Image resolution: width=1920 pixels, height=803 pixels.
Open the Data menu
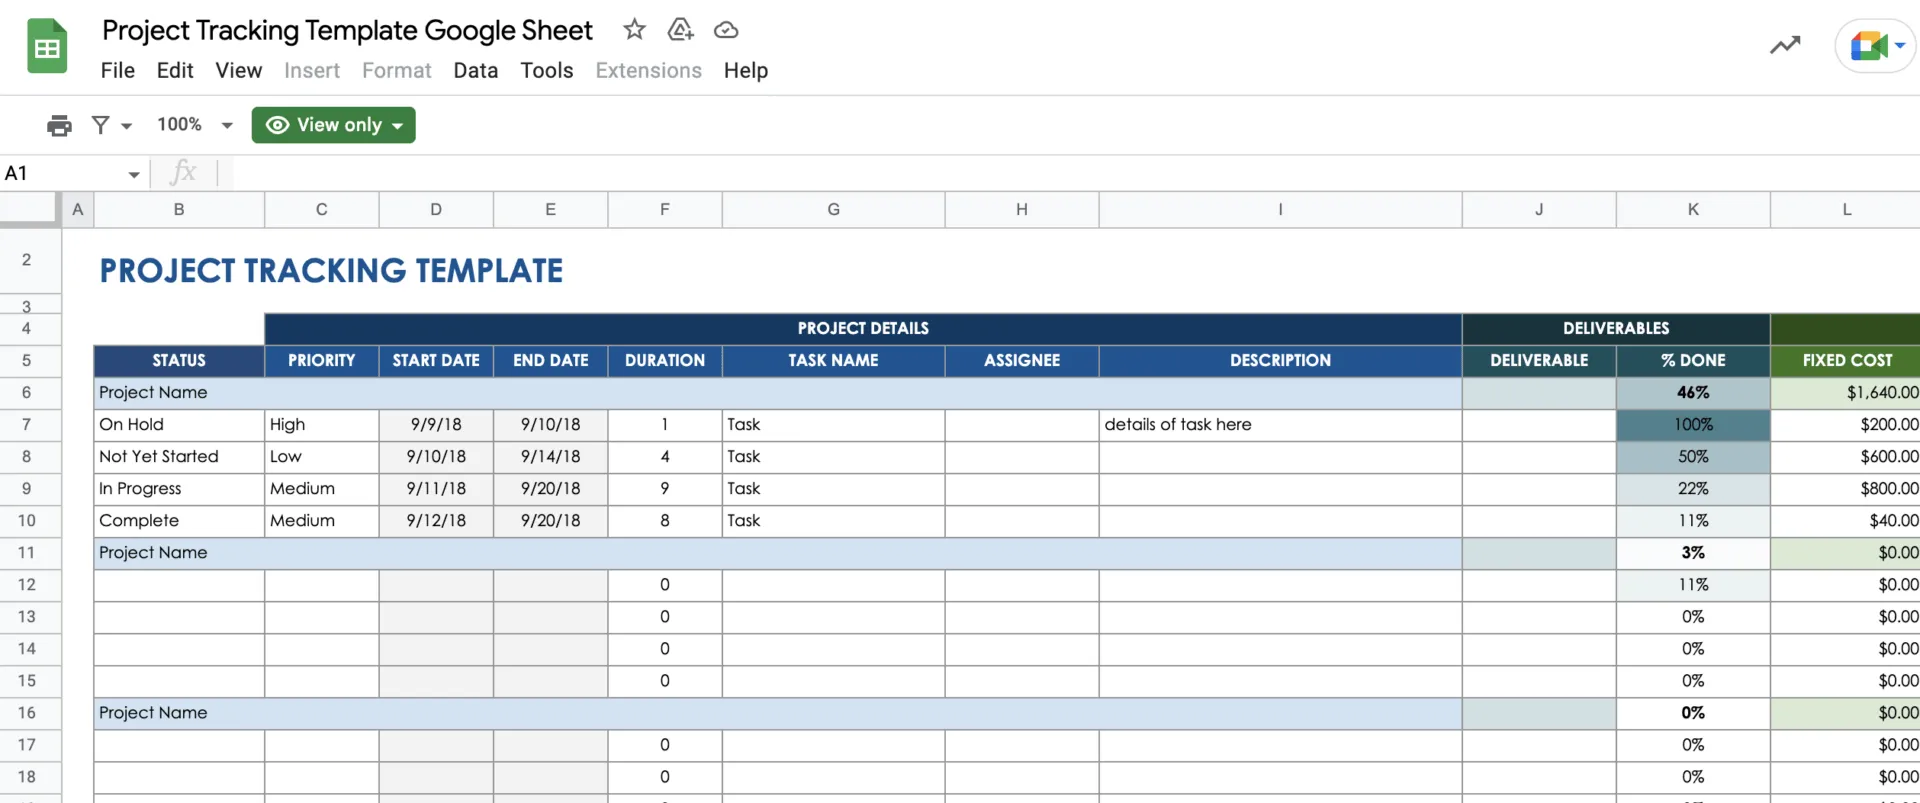point(475,70)
